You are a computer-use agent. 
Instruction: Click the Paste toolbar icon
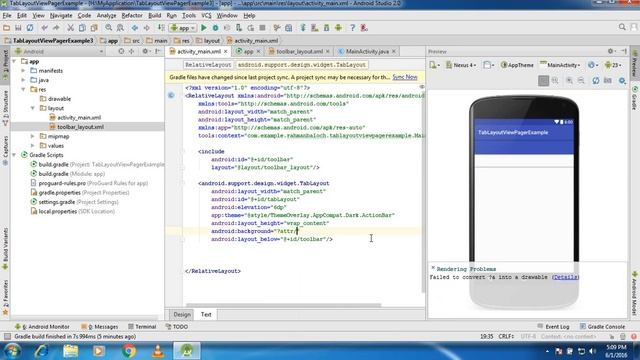(x=94, y=28)
